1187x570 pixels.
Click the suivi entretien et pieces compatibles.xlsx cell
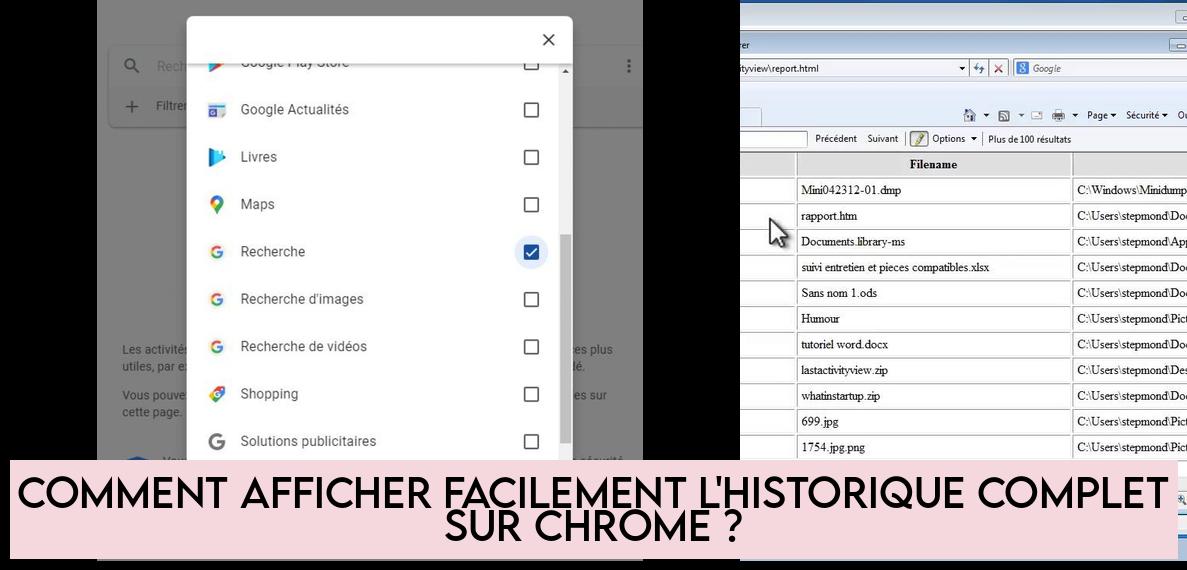[933, 268]
